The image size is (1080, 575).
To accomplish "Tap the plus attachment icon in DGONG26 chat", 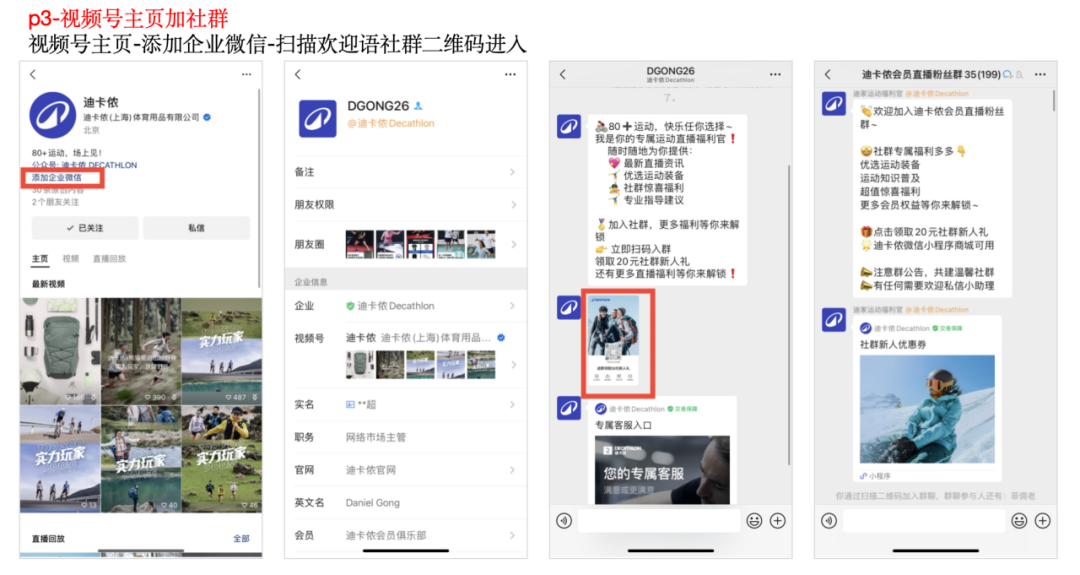I will (x=778, y=521).
